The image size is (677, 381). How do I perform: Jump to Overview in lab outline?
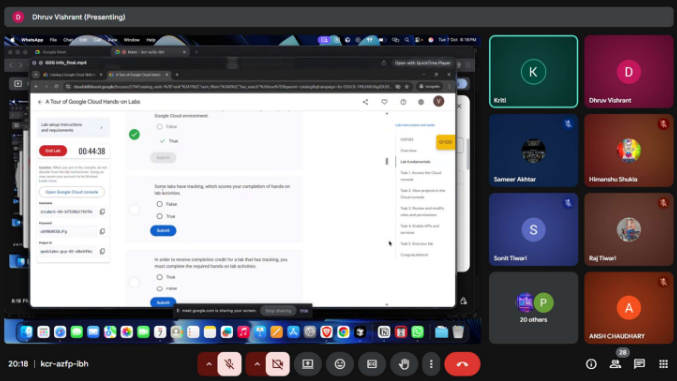click(408, 151)
